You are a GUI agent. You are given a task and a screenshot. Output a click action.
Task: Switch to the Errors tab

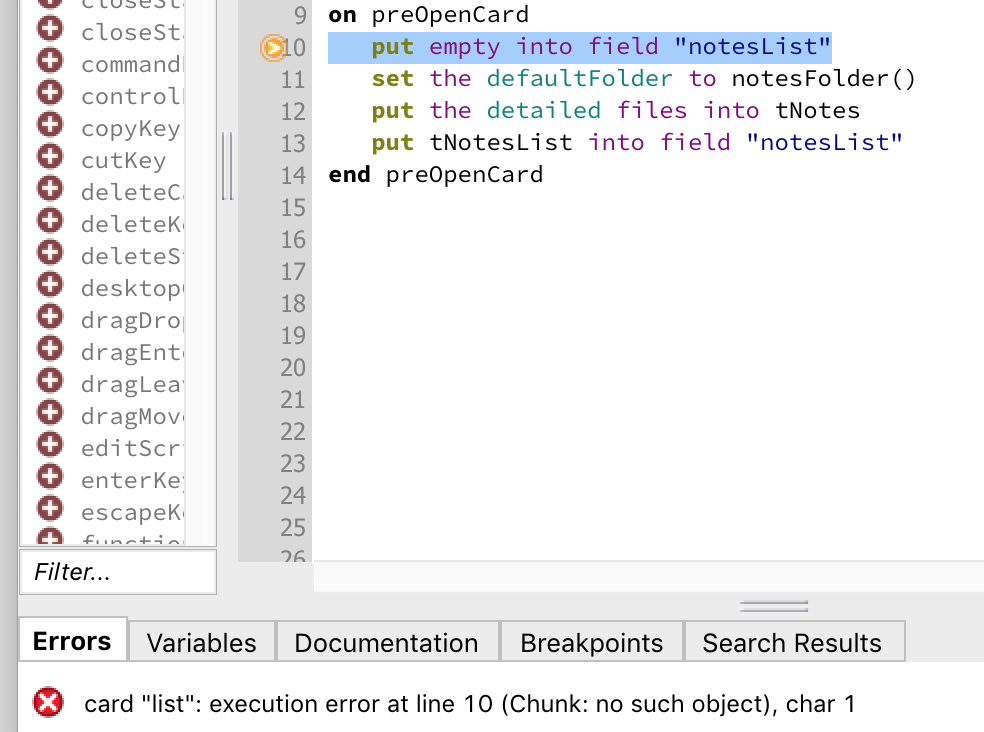pyautogui.click(x=73, y=641)
